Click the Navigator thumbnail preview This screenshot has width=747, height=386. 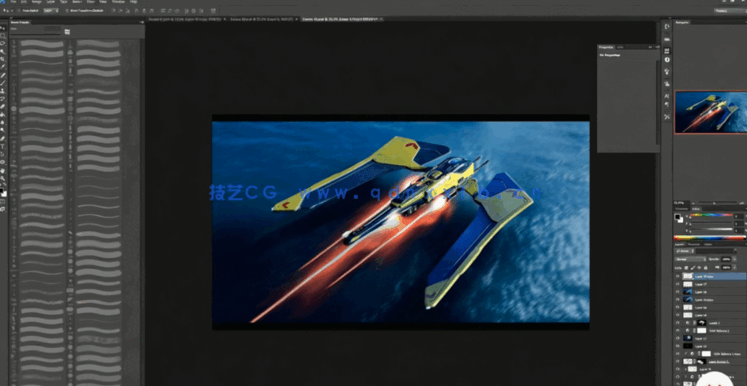pyautogui.click(x=711, y=112)
